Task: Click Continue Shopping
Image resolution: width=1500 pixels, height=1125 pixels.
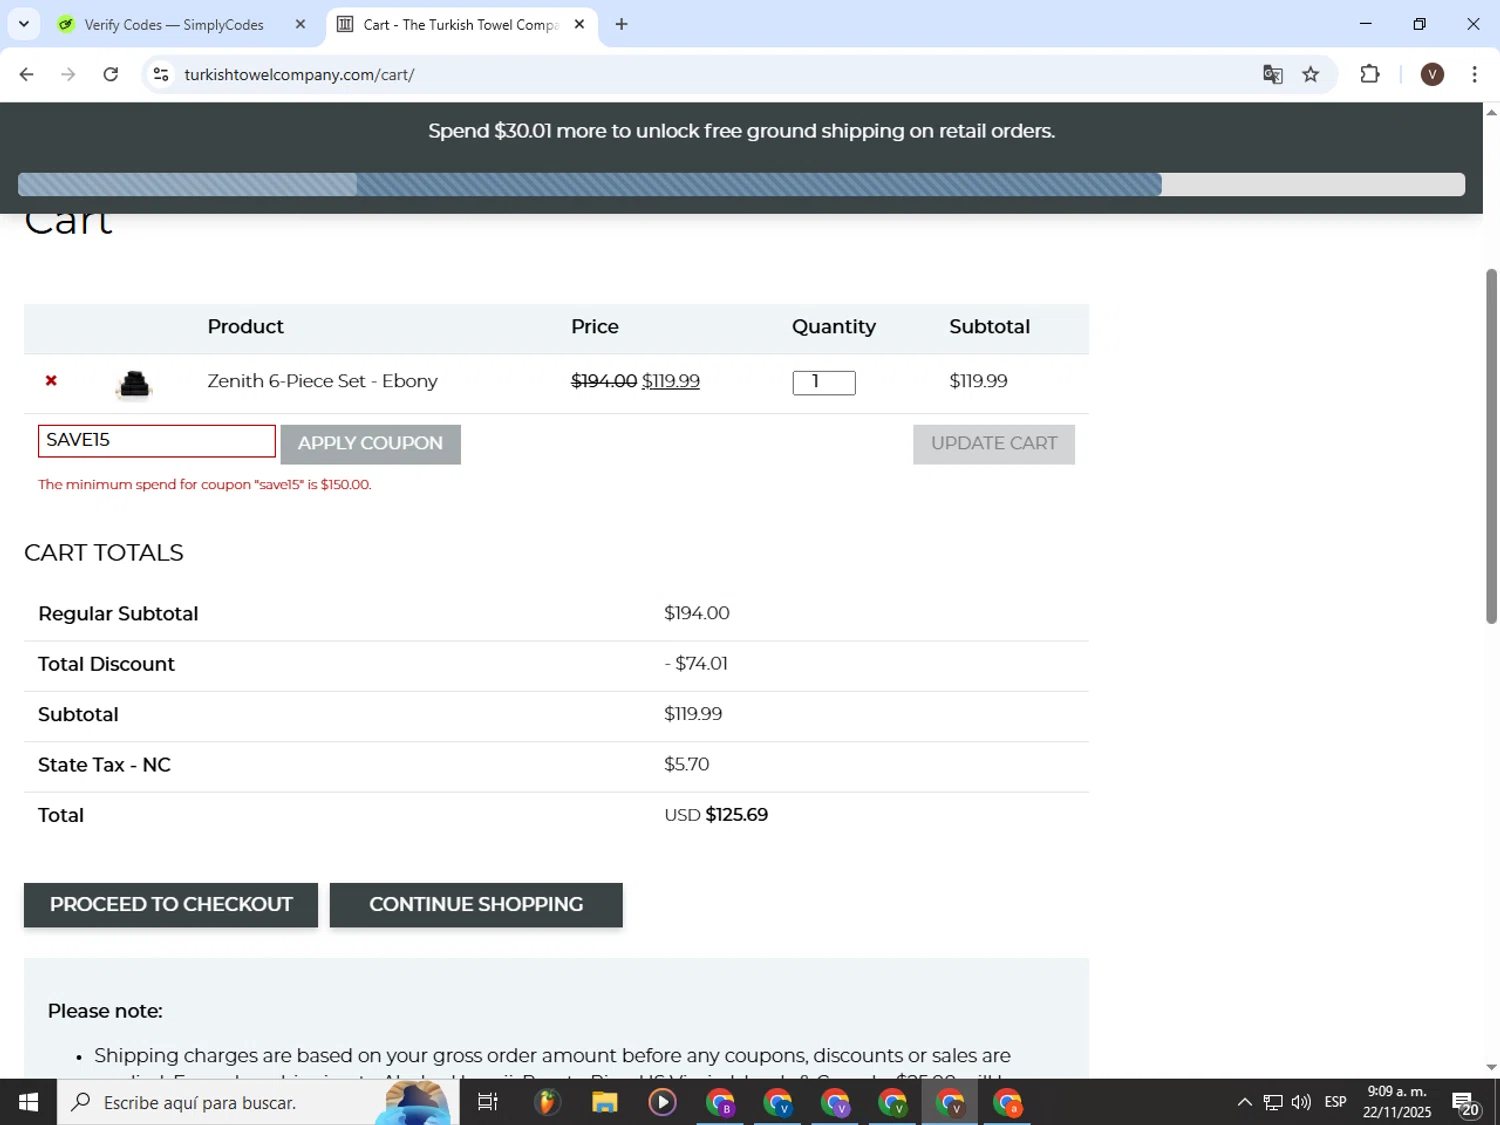Action: 476,905
